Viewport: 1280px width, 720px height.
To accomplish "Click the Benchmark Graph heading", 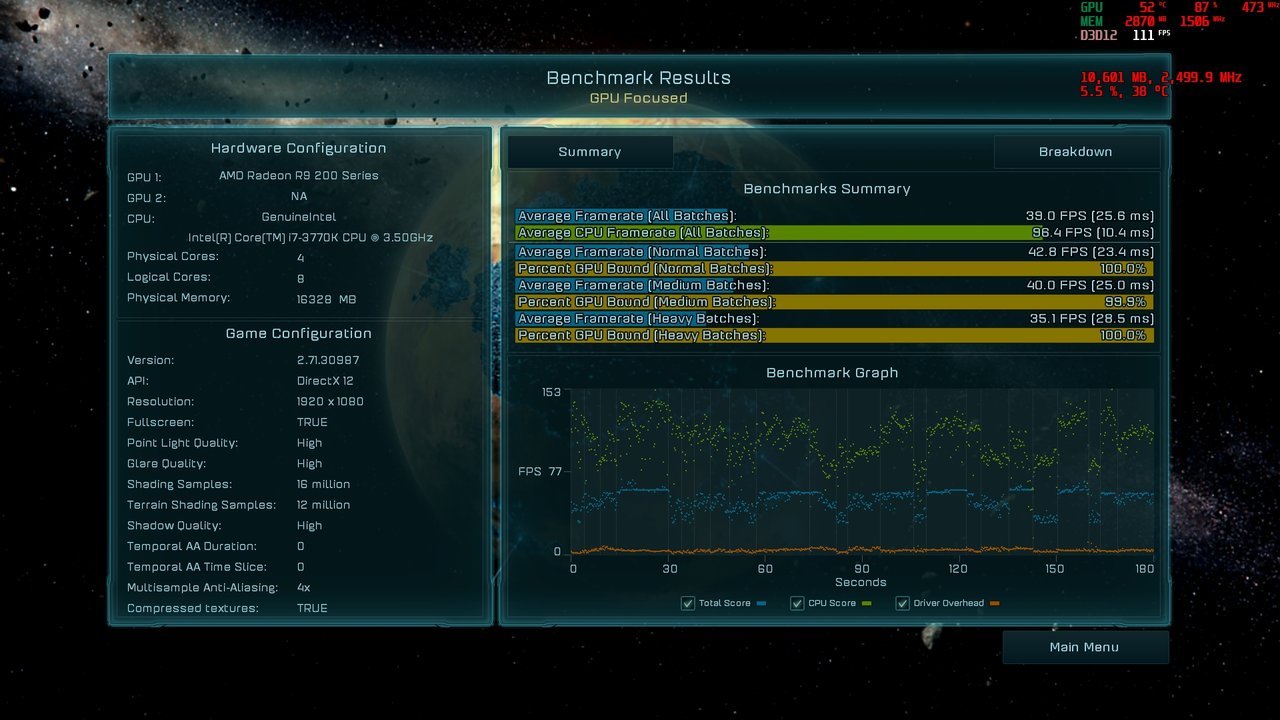I will click(832, 373).
